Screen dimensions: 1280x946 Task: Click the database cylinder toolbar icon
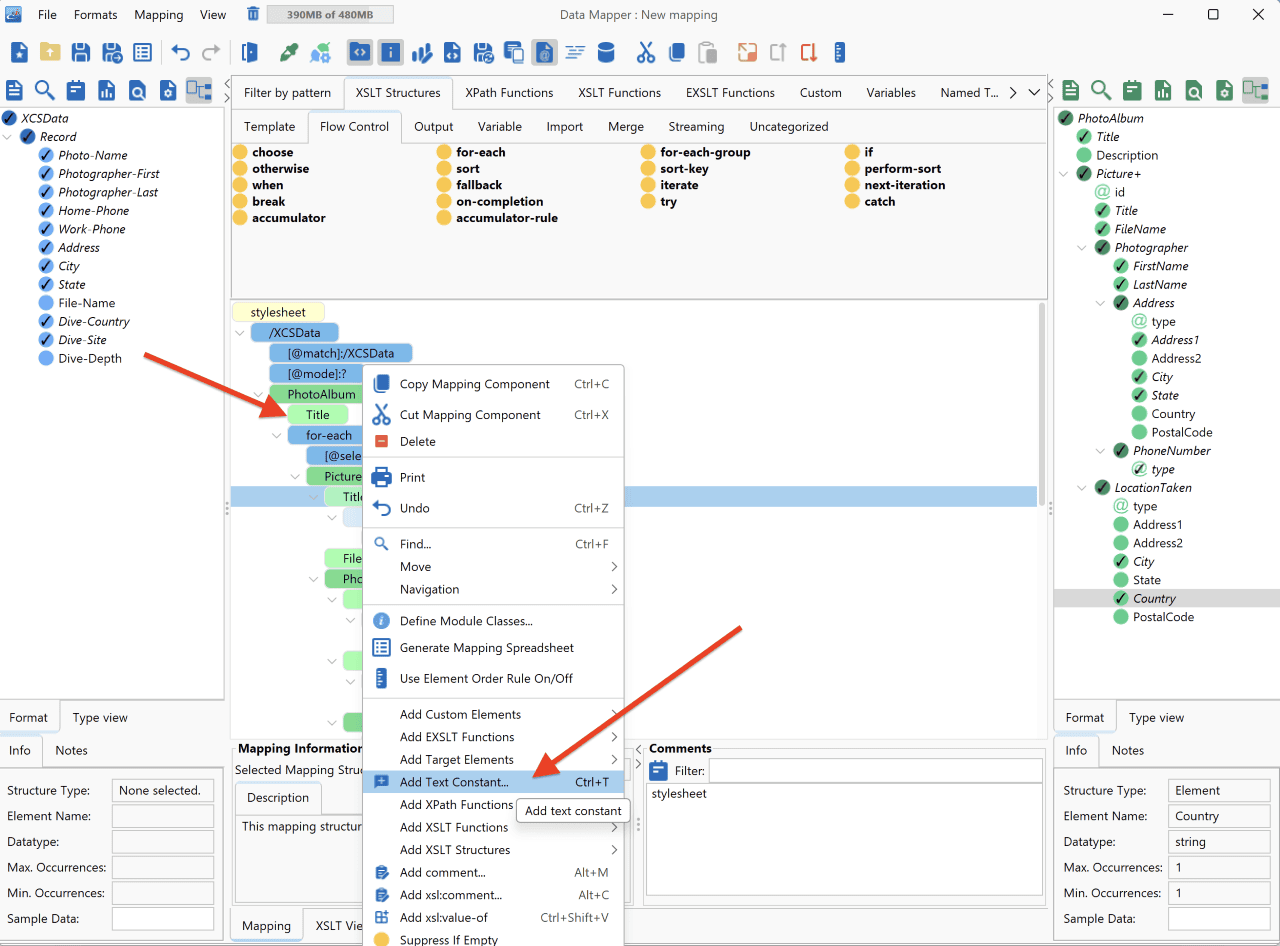point(606,53)
